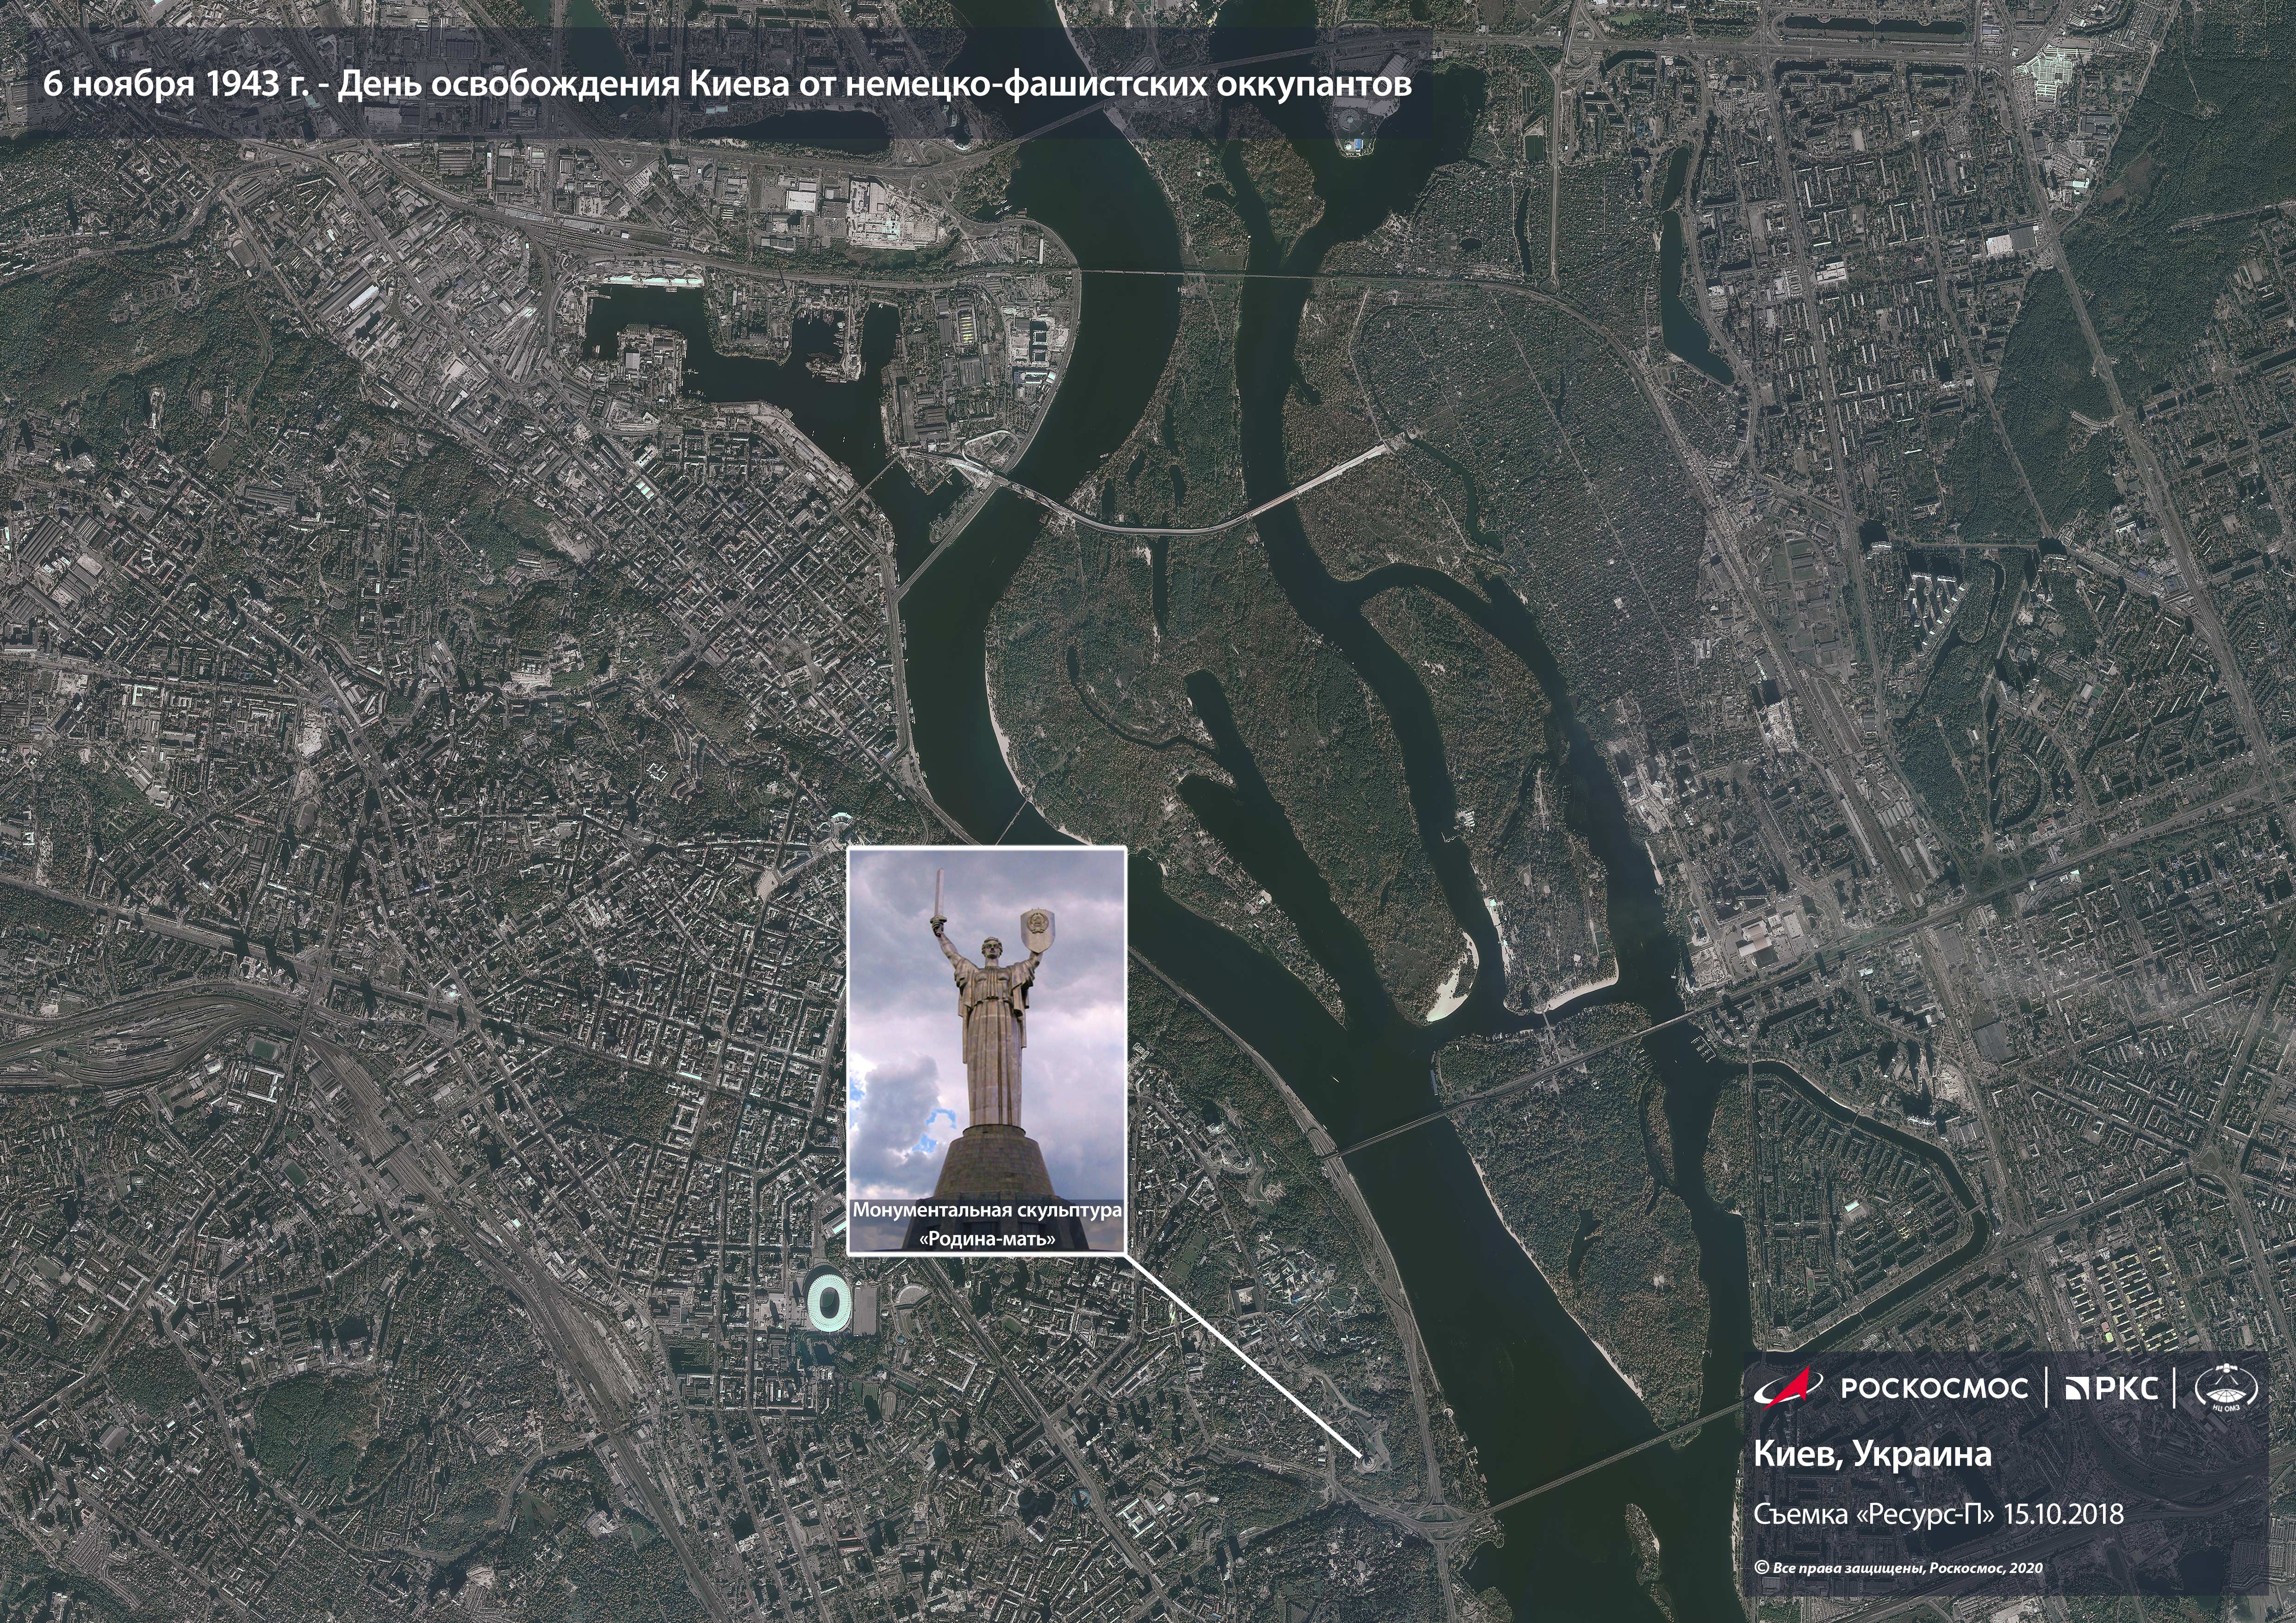The width and height of the screenshot is (2296, 1623).
Task: Click the РКС logo
Action: 2112,1388
